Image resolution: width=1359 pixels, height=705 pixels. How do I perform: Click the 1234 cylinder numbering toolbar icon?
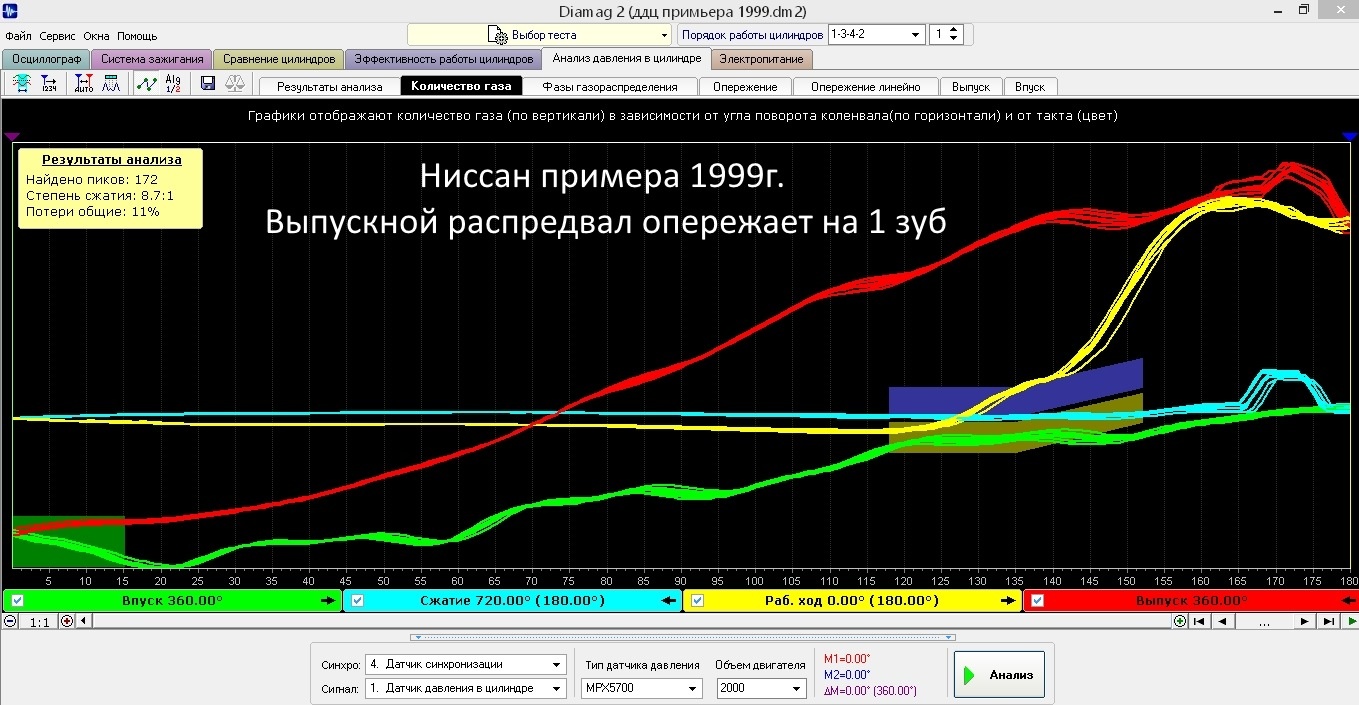pos(49,84)
